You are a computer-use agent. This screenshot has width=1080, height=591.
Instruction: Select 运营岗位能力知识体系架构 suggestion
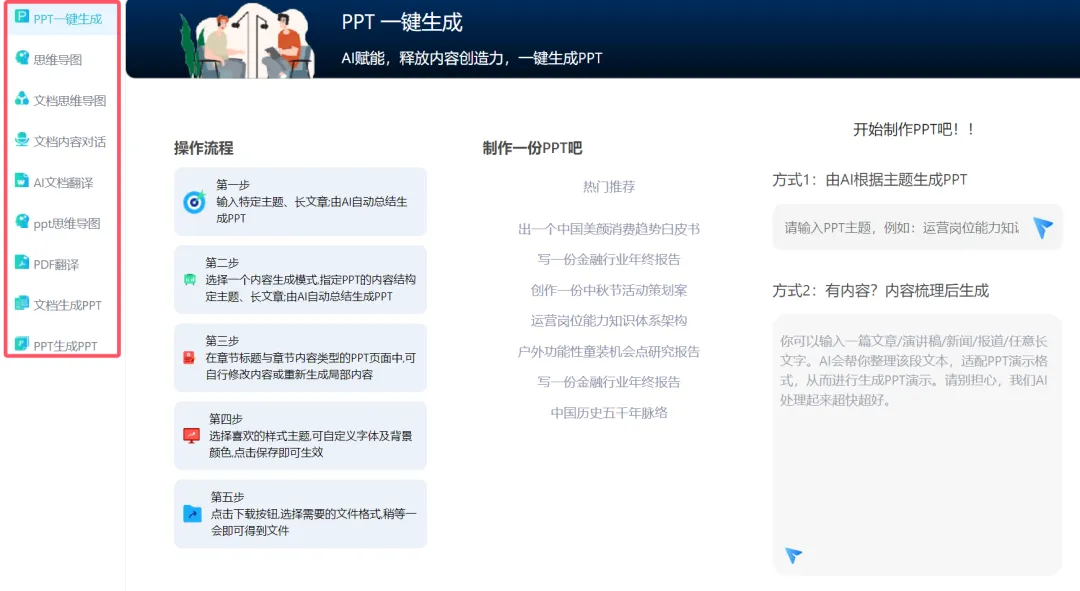(x=609, y=321)
